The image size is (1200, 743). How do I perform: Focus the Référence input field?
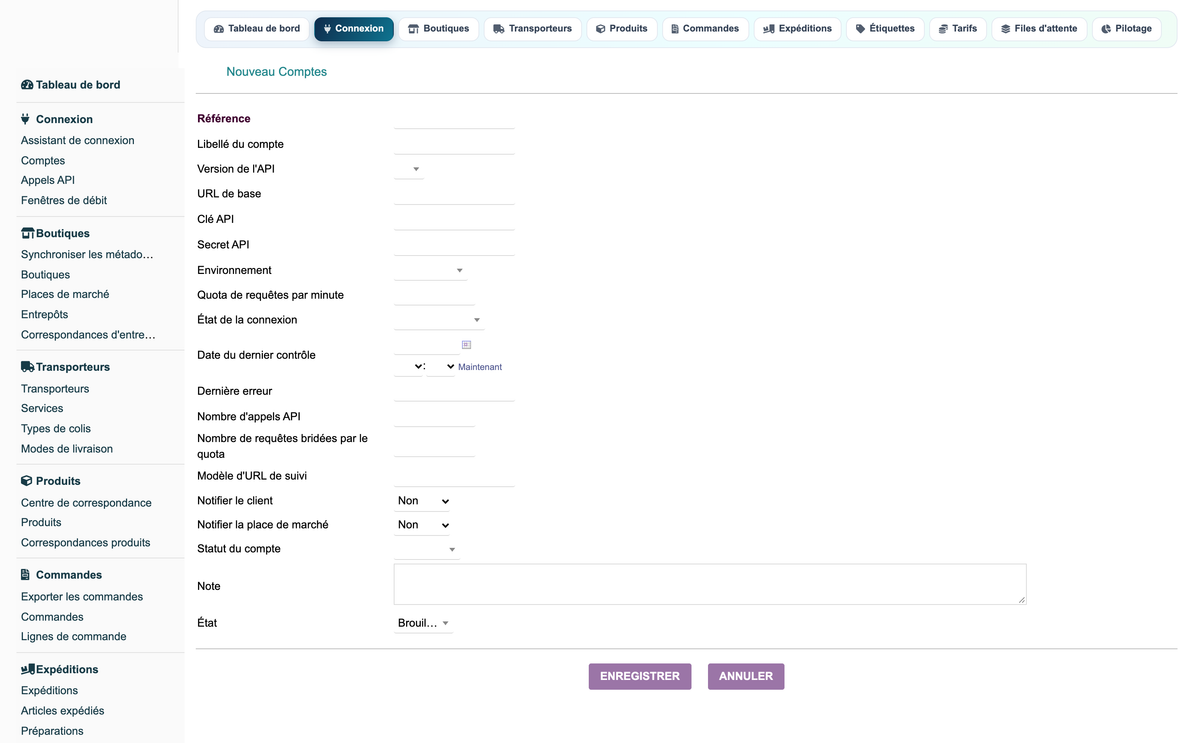click(x=454, y=119)
